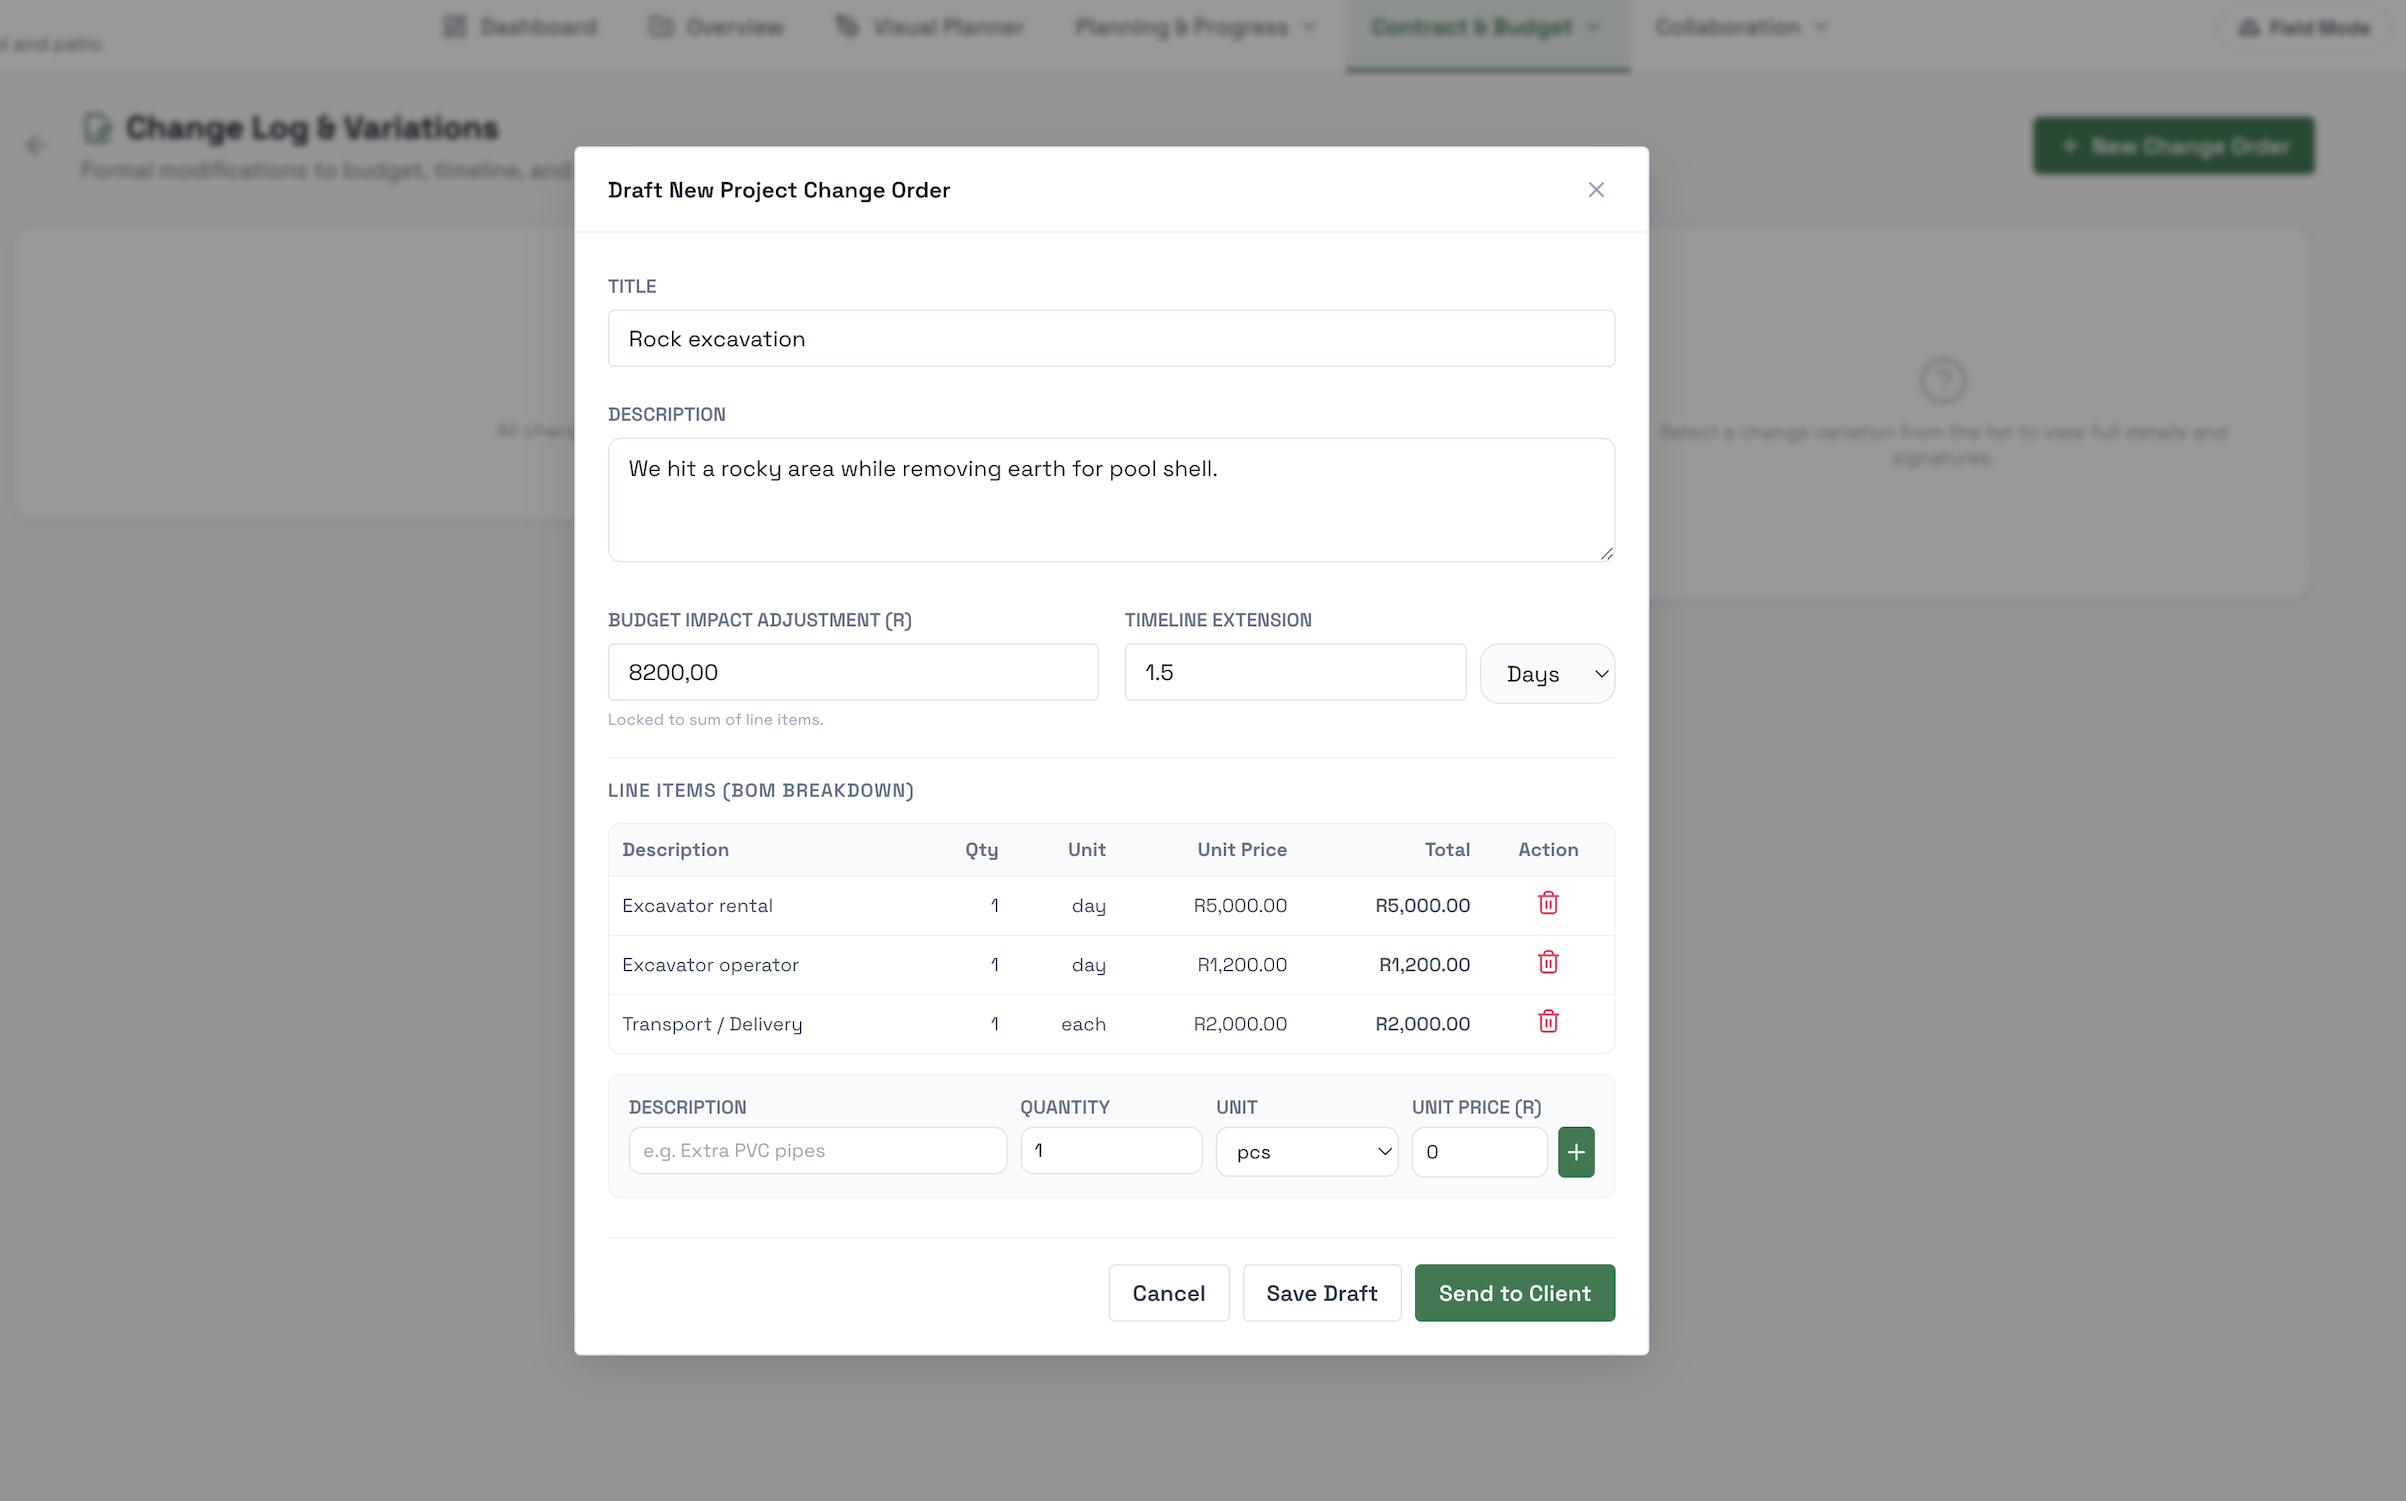Close the Draft New Project Change Order dialog

[x=1596, y=190]
